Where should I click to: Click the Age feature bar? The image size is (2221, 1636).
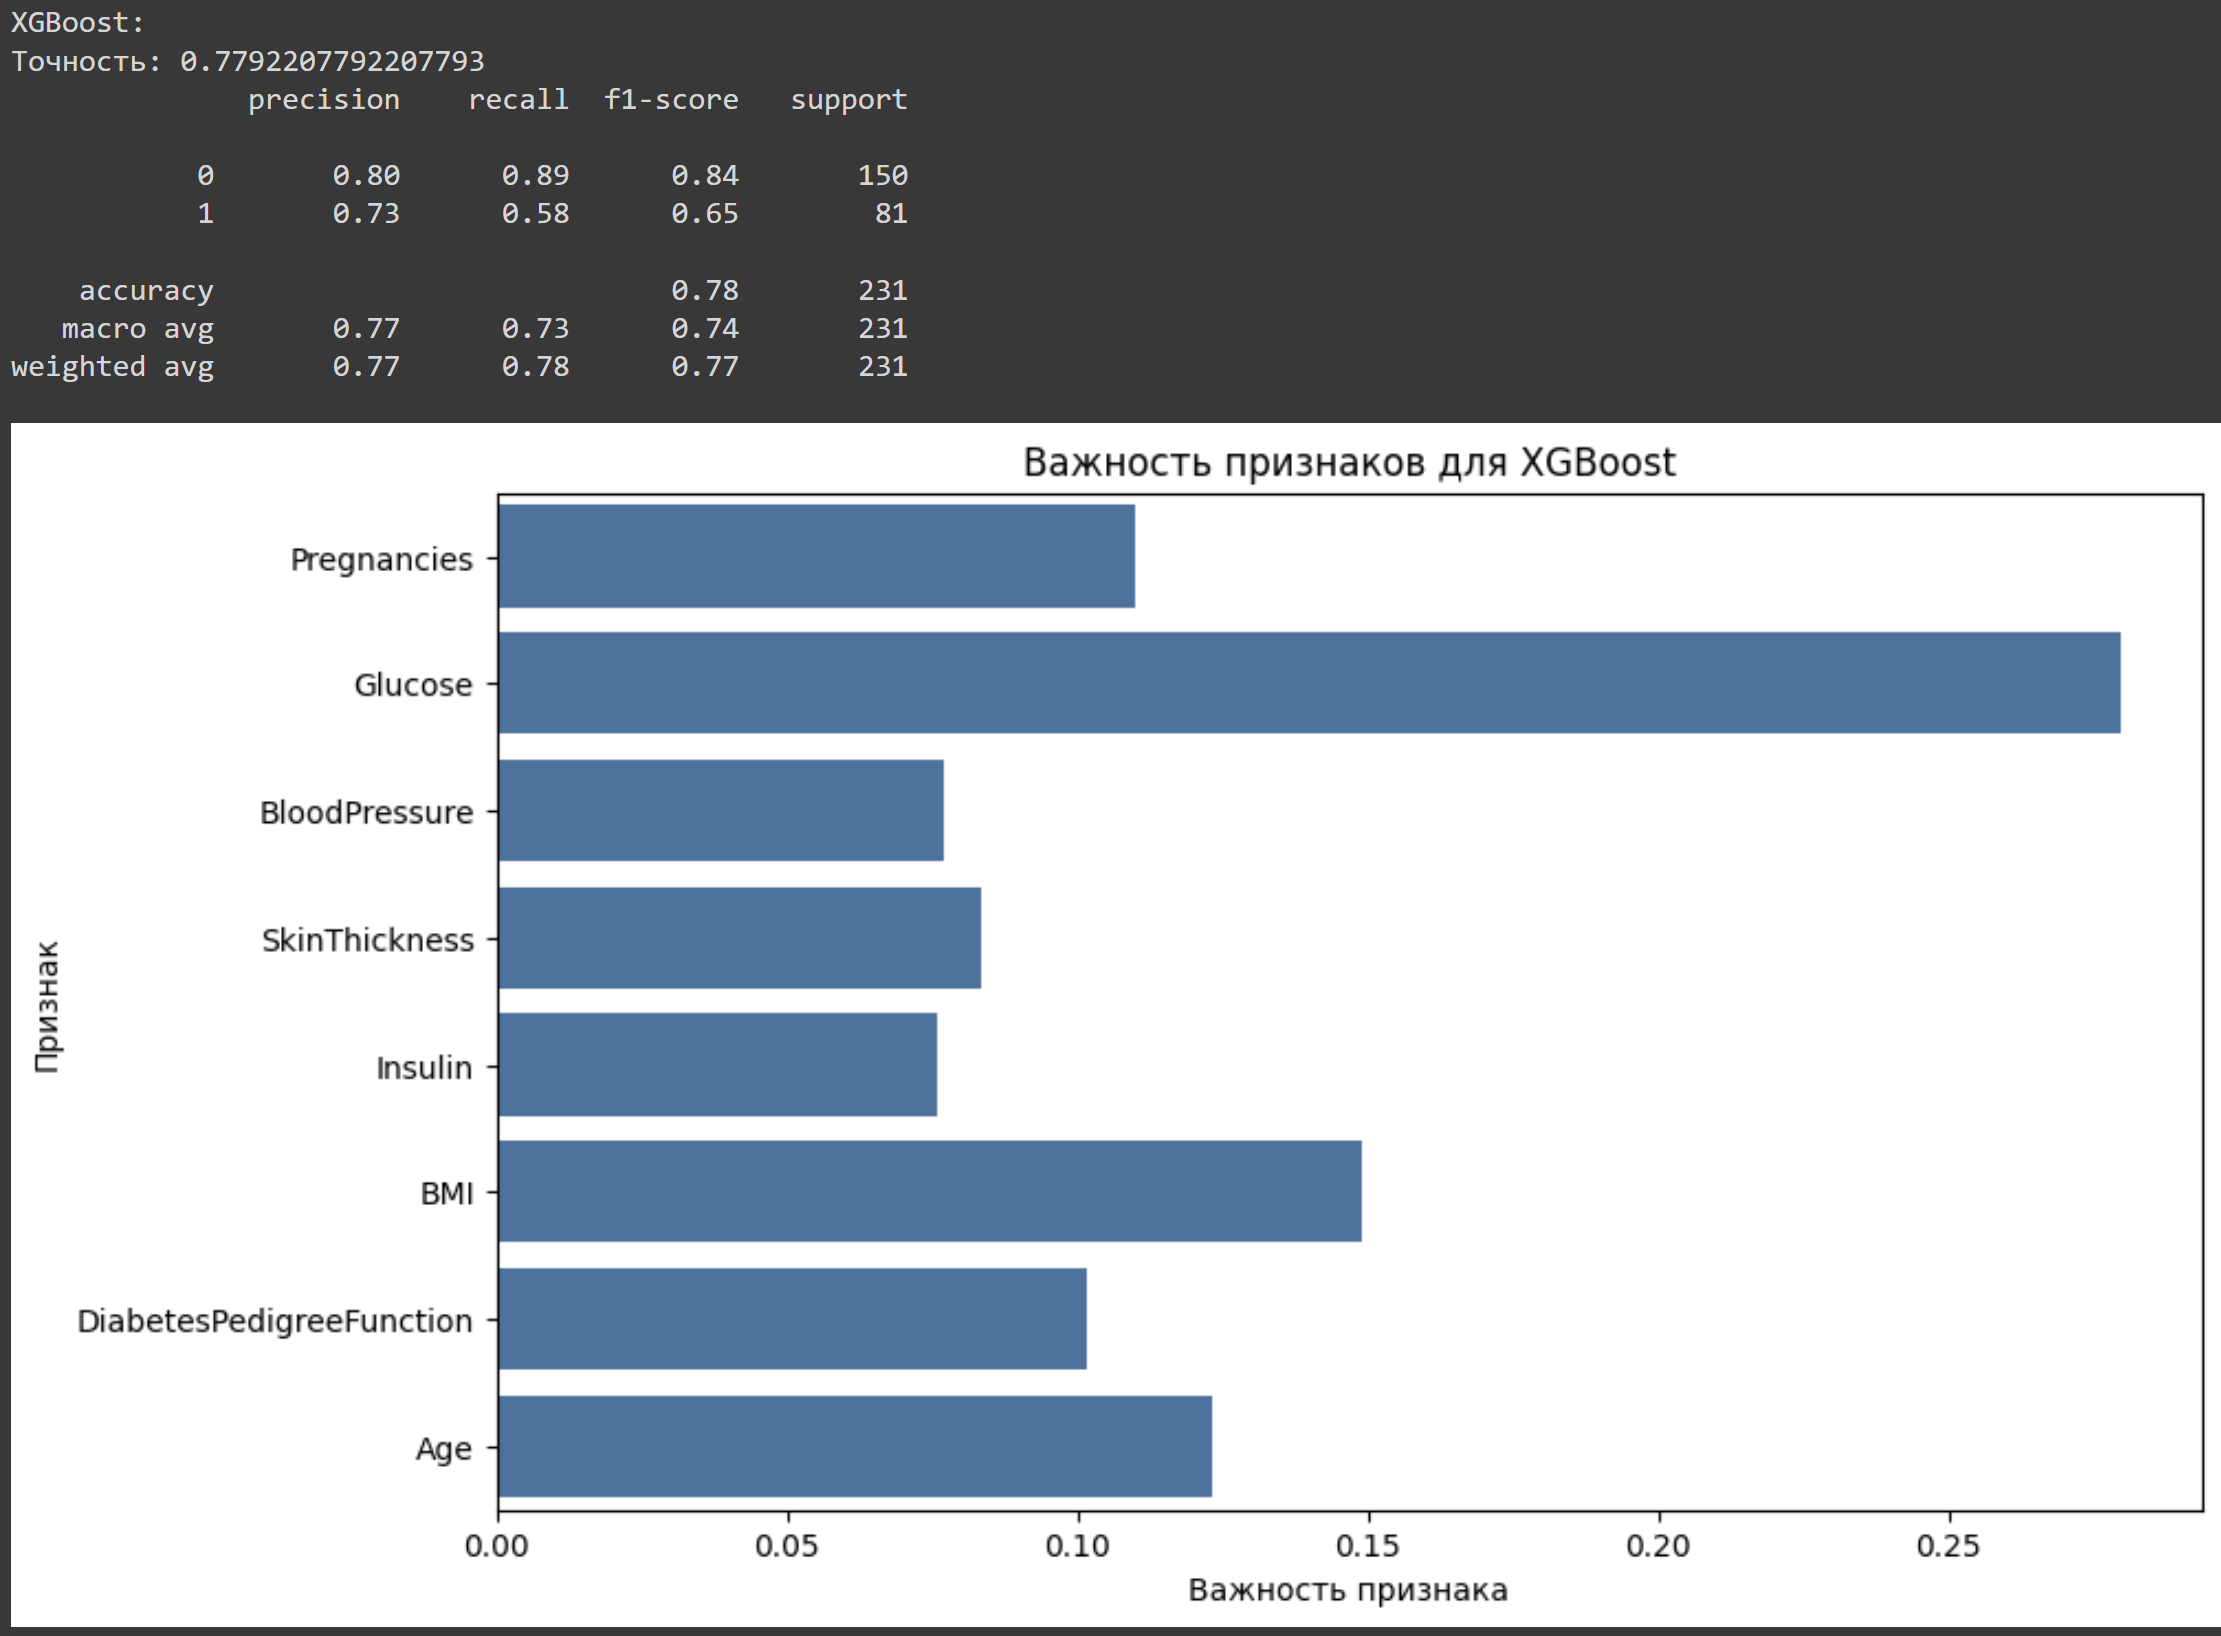click(854, 1446)
